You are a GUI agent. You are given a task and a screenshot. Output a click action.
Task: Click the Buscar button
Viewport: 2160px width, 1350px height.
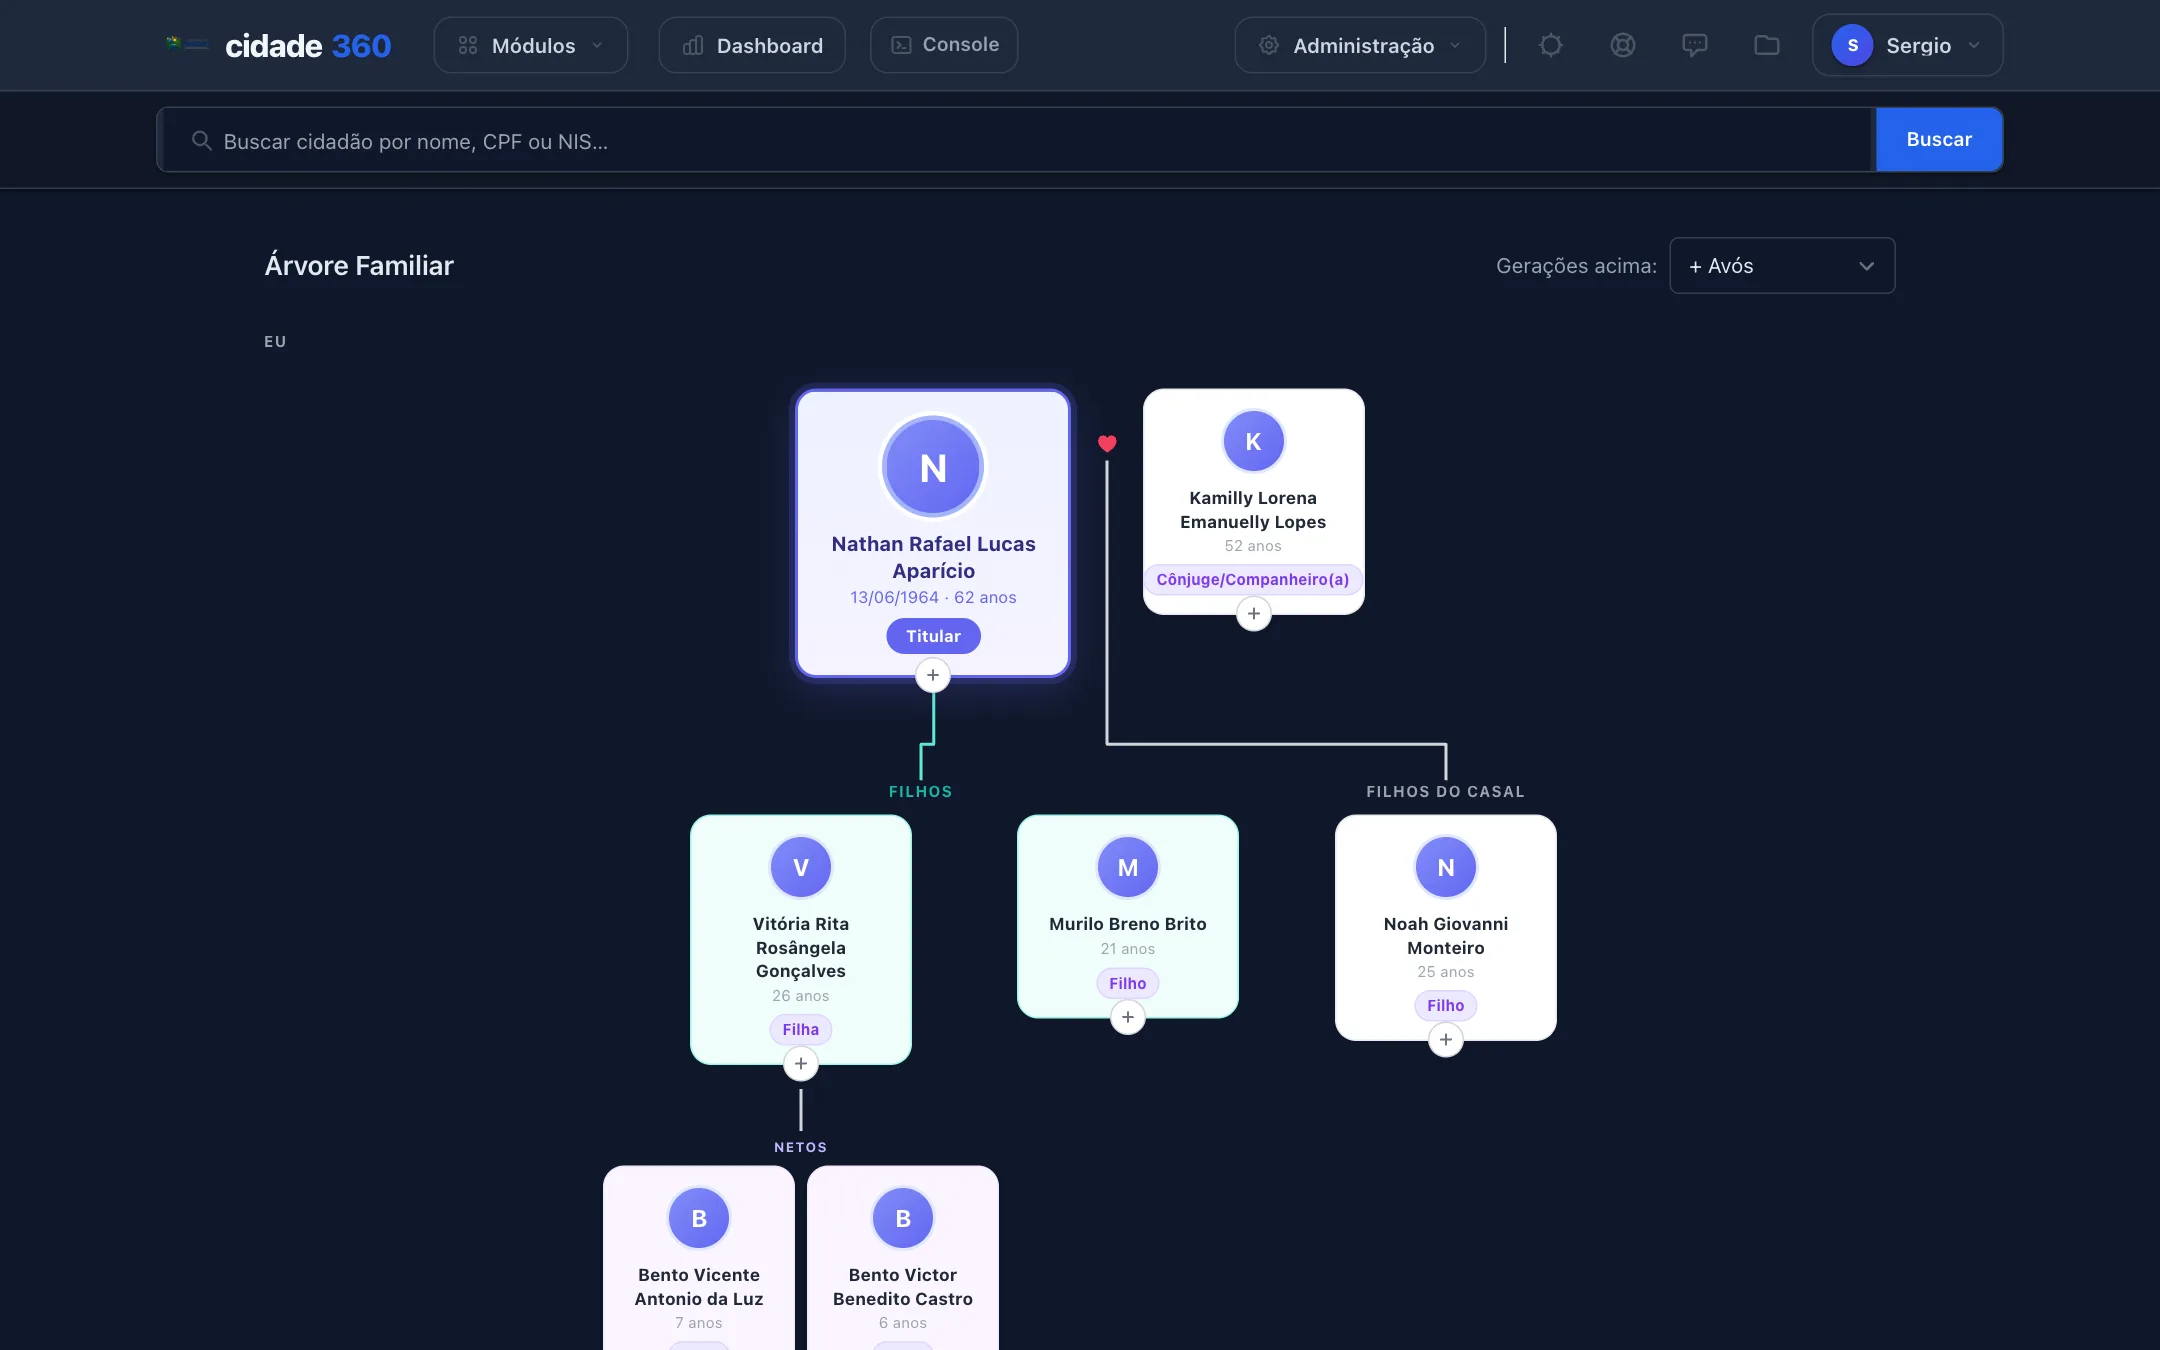coord(1939,139)
